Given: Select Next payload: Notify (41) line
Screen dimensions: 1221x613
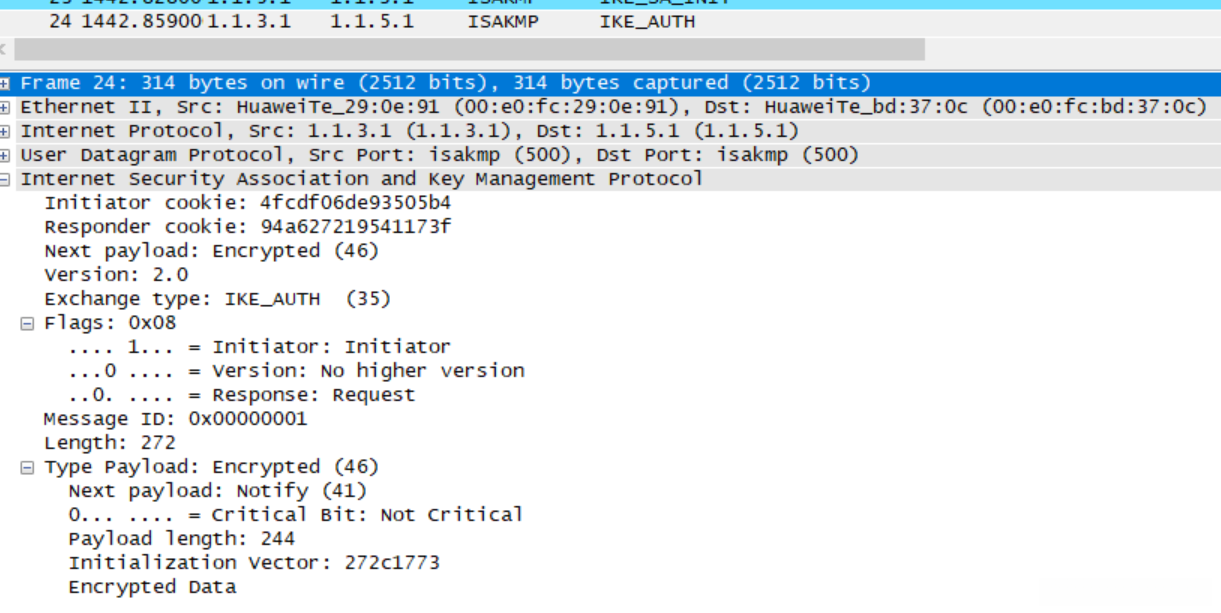Looking at the screenshot, I should coord(217,491).
